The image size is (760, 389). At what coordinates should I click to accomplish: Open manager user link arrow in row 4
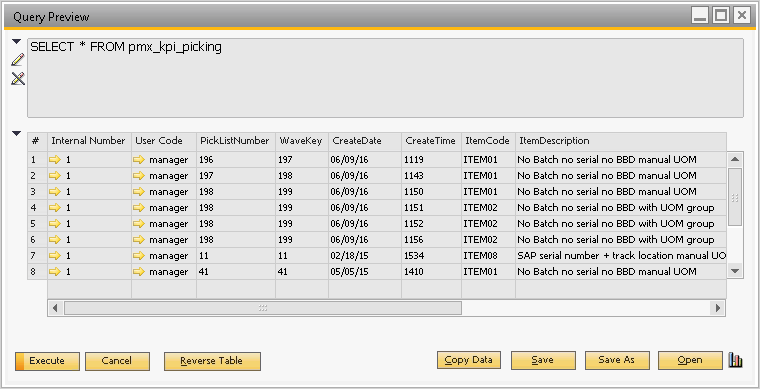[139, 207]
